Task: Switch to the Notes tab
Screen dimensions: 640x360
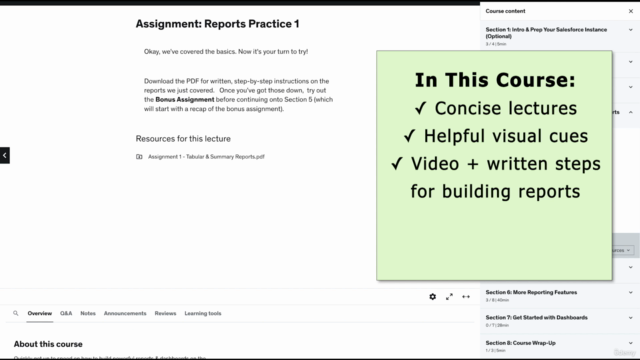Action: pos(88,313)
